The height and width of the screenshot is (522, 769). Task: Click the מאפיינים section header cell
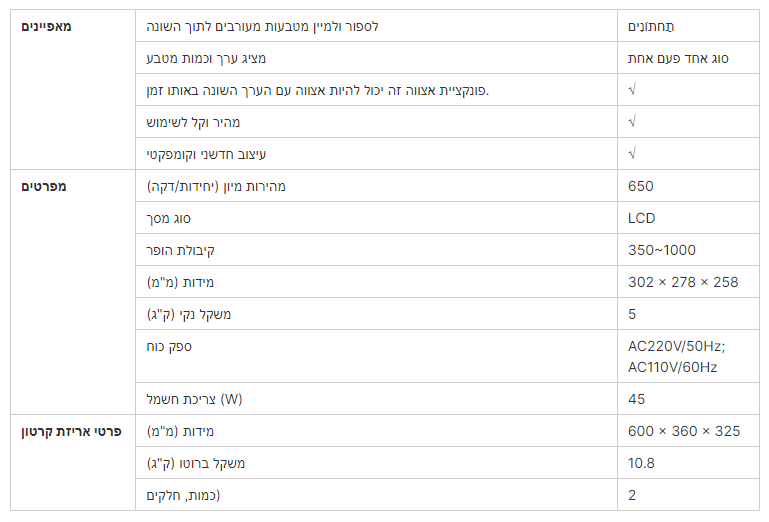(73, 89)
